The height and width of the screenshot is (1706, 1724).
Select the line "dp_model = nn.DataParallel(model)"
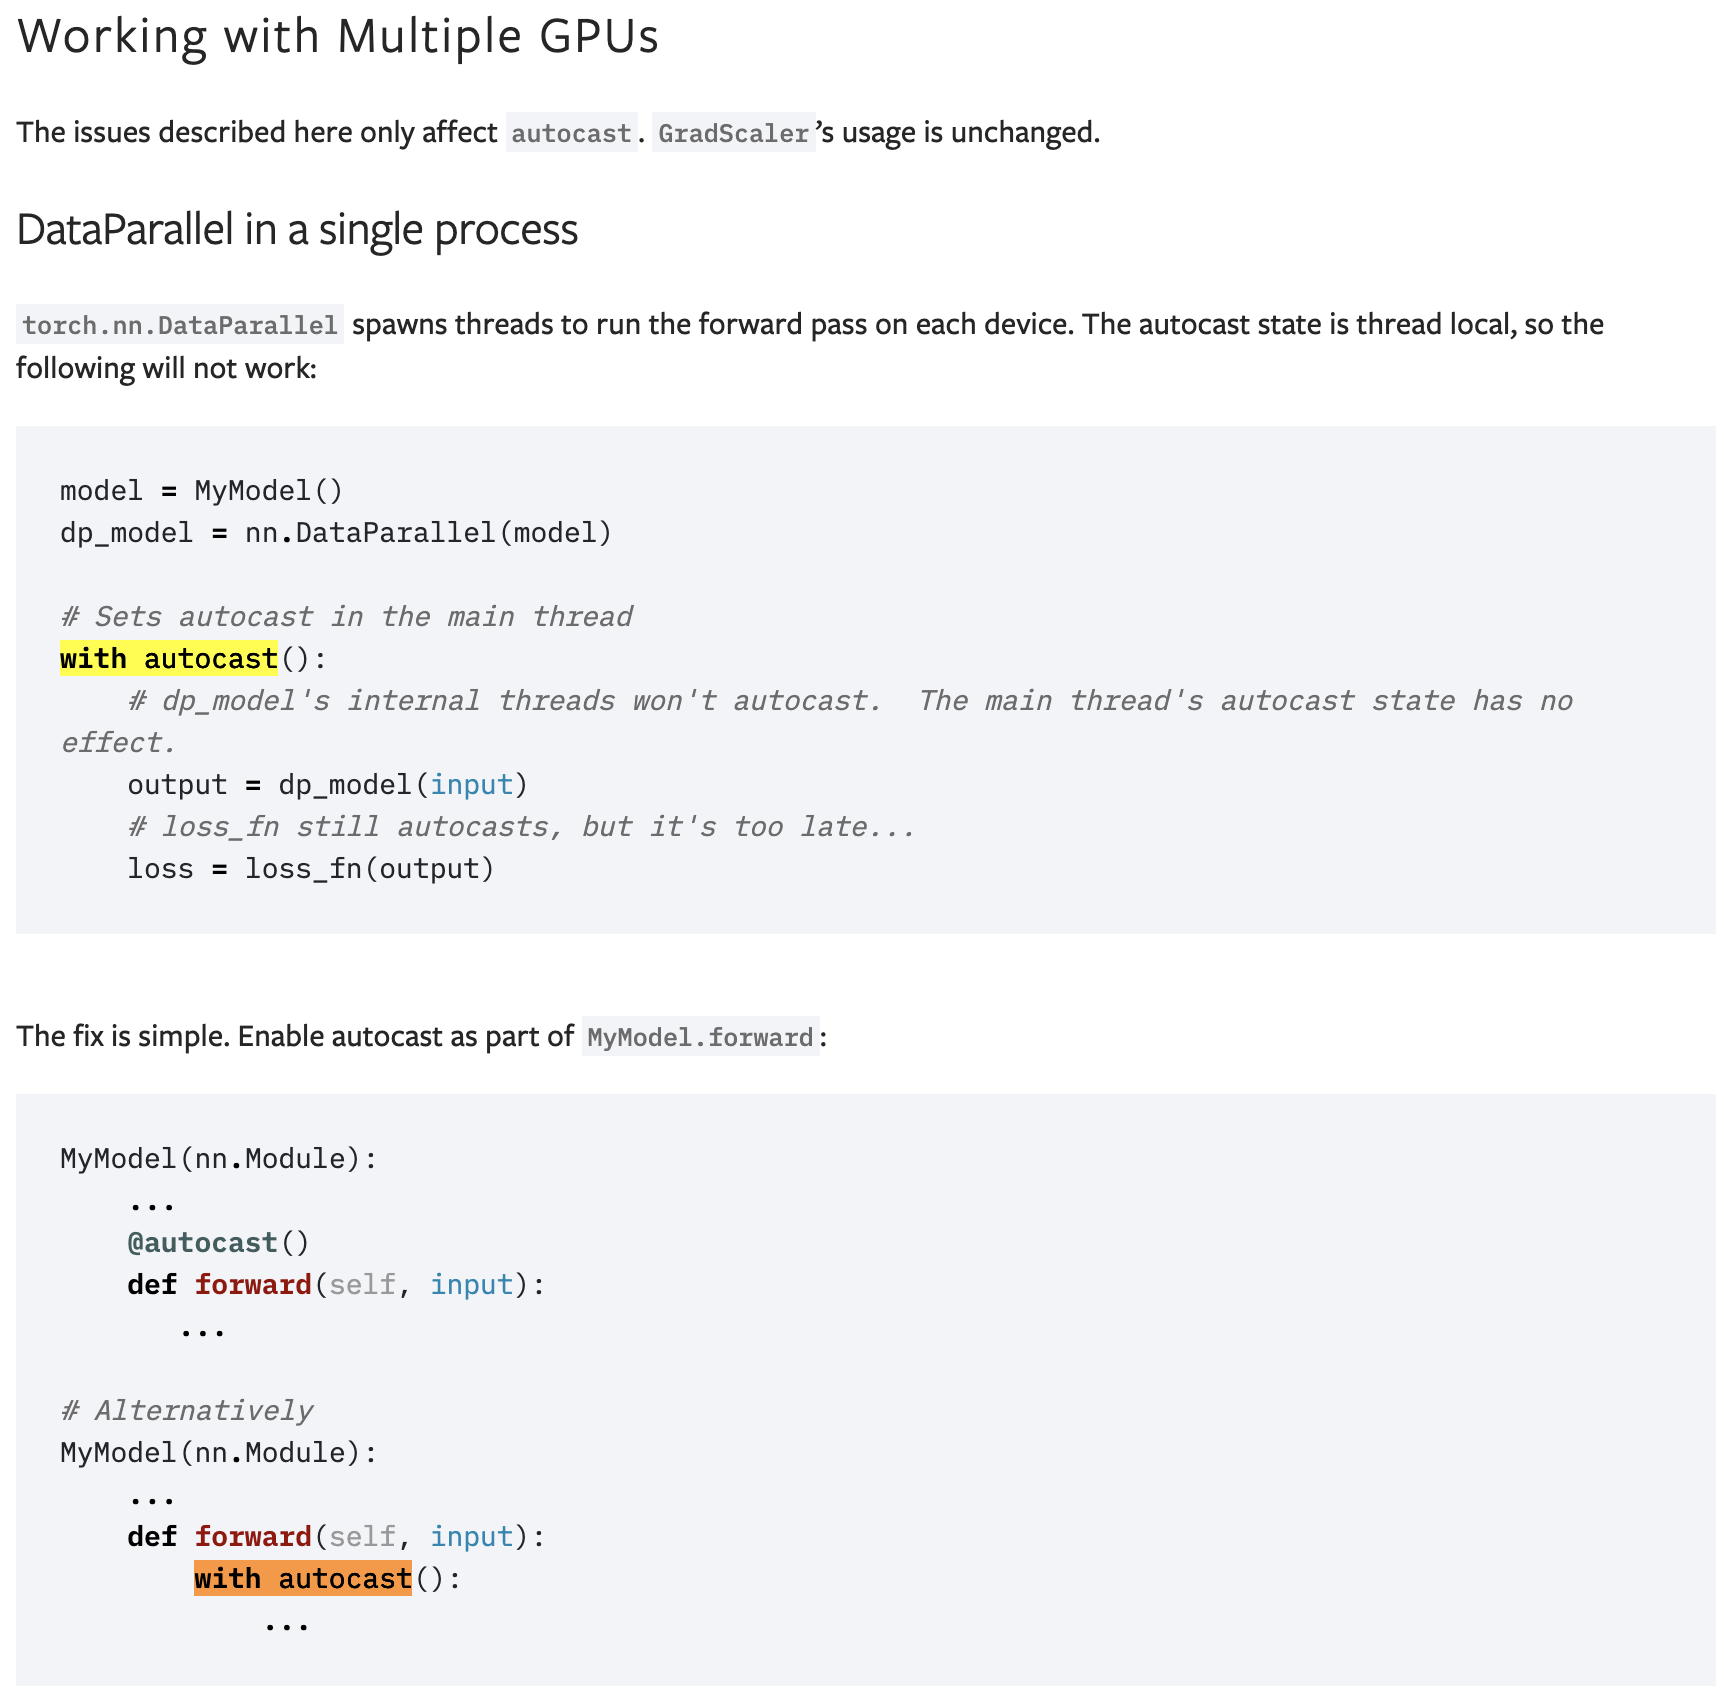pyautogui.click(x=336, y=533)
